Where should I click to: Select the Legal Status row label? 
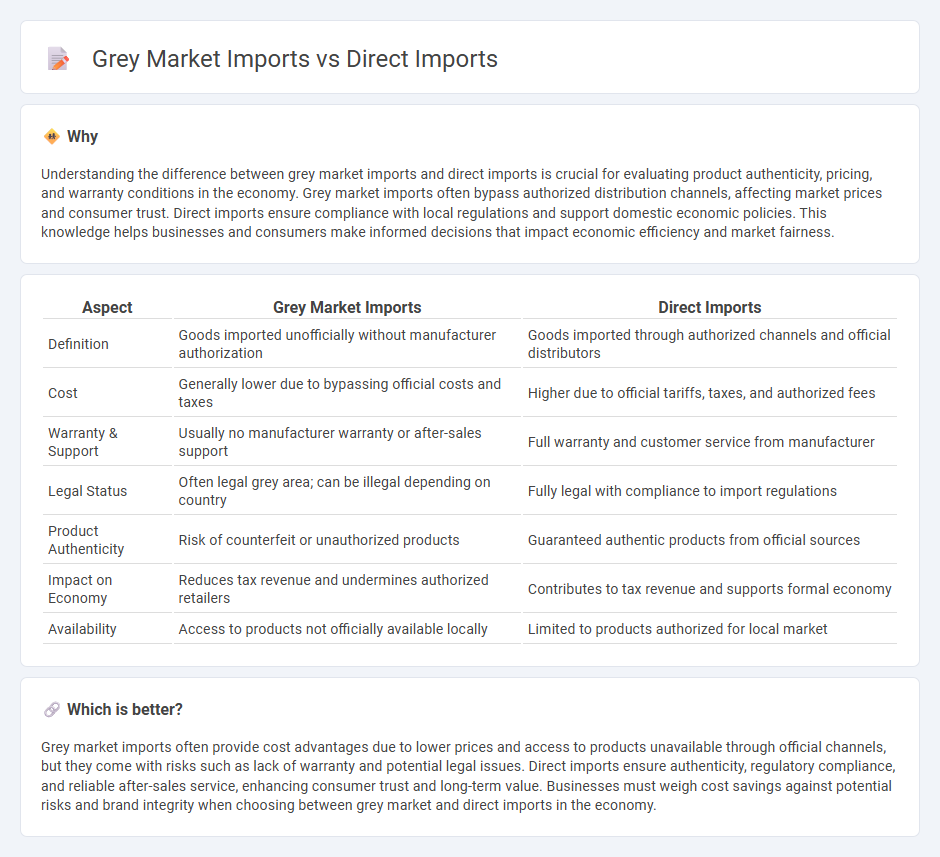[x=88, y=491]
